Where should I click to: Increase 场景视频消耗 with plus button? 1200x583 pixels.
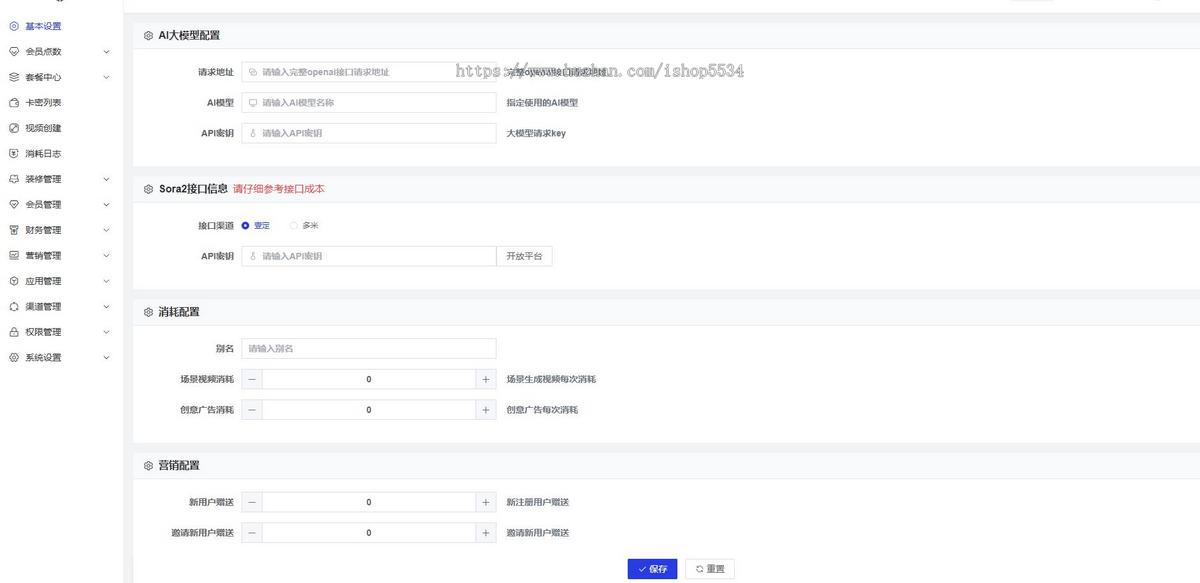486,379
